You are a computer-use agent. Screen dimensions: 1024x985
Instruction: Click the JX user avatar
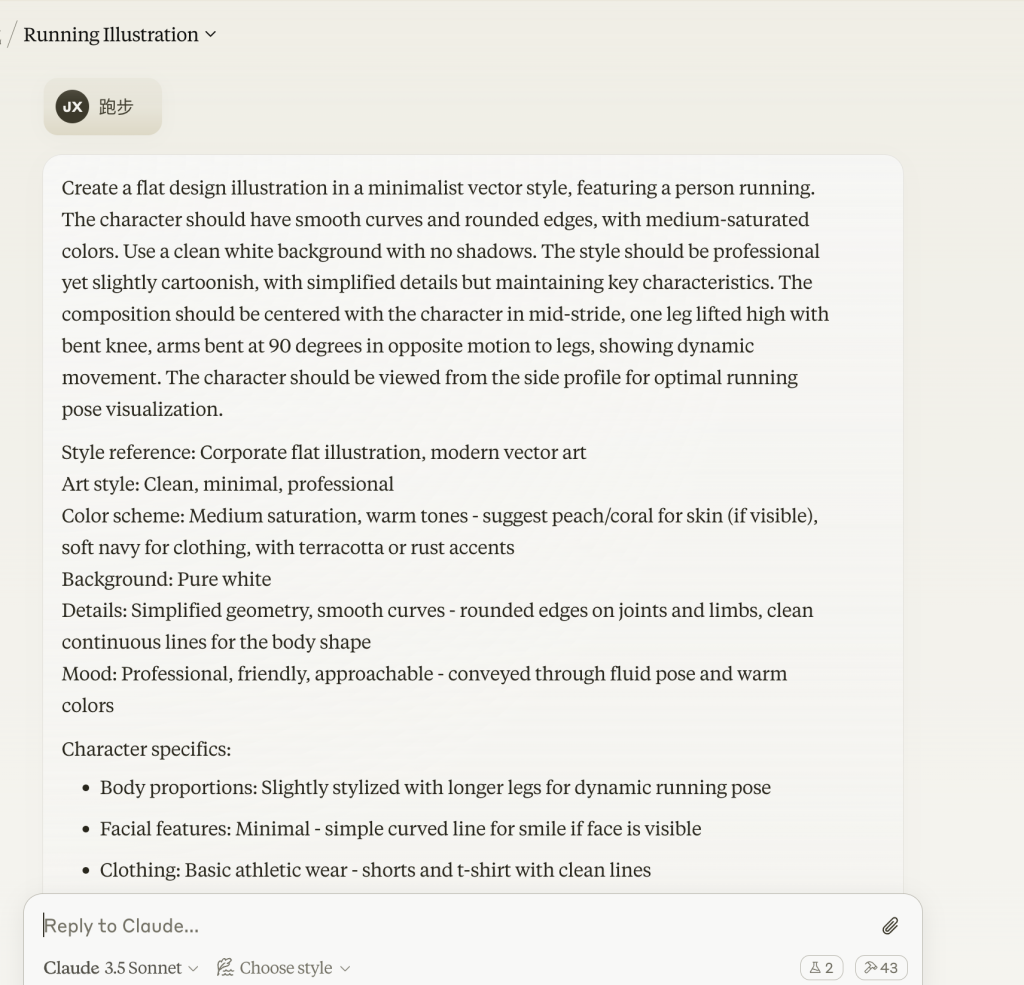pos(72,106)
